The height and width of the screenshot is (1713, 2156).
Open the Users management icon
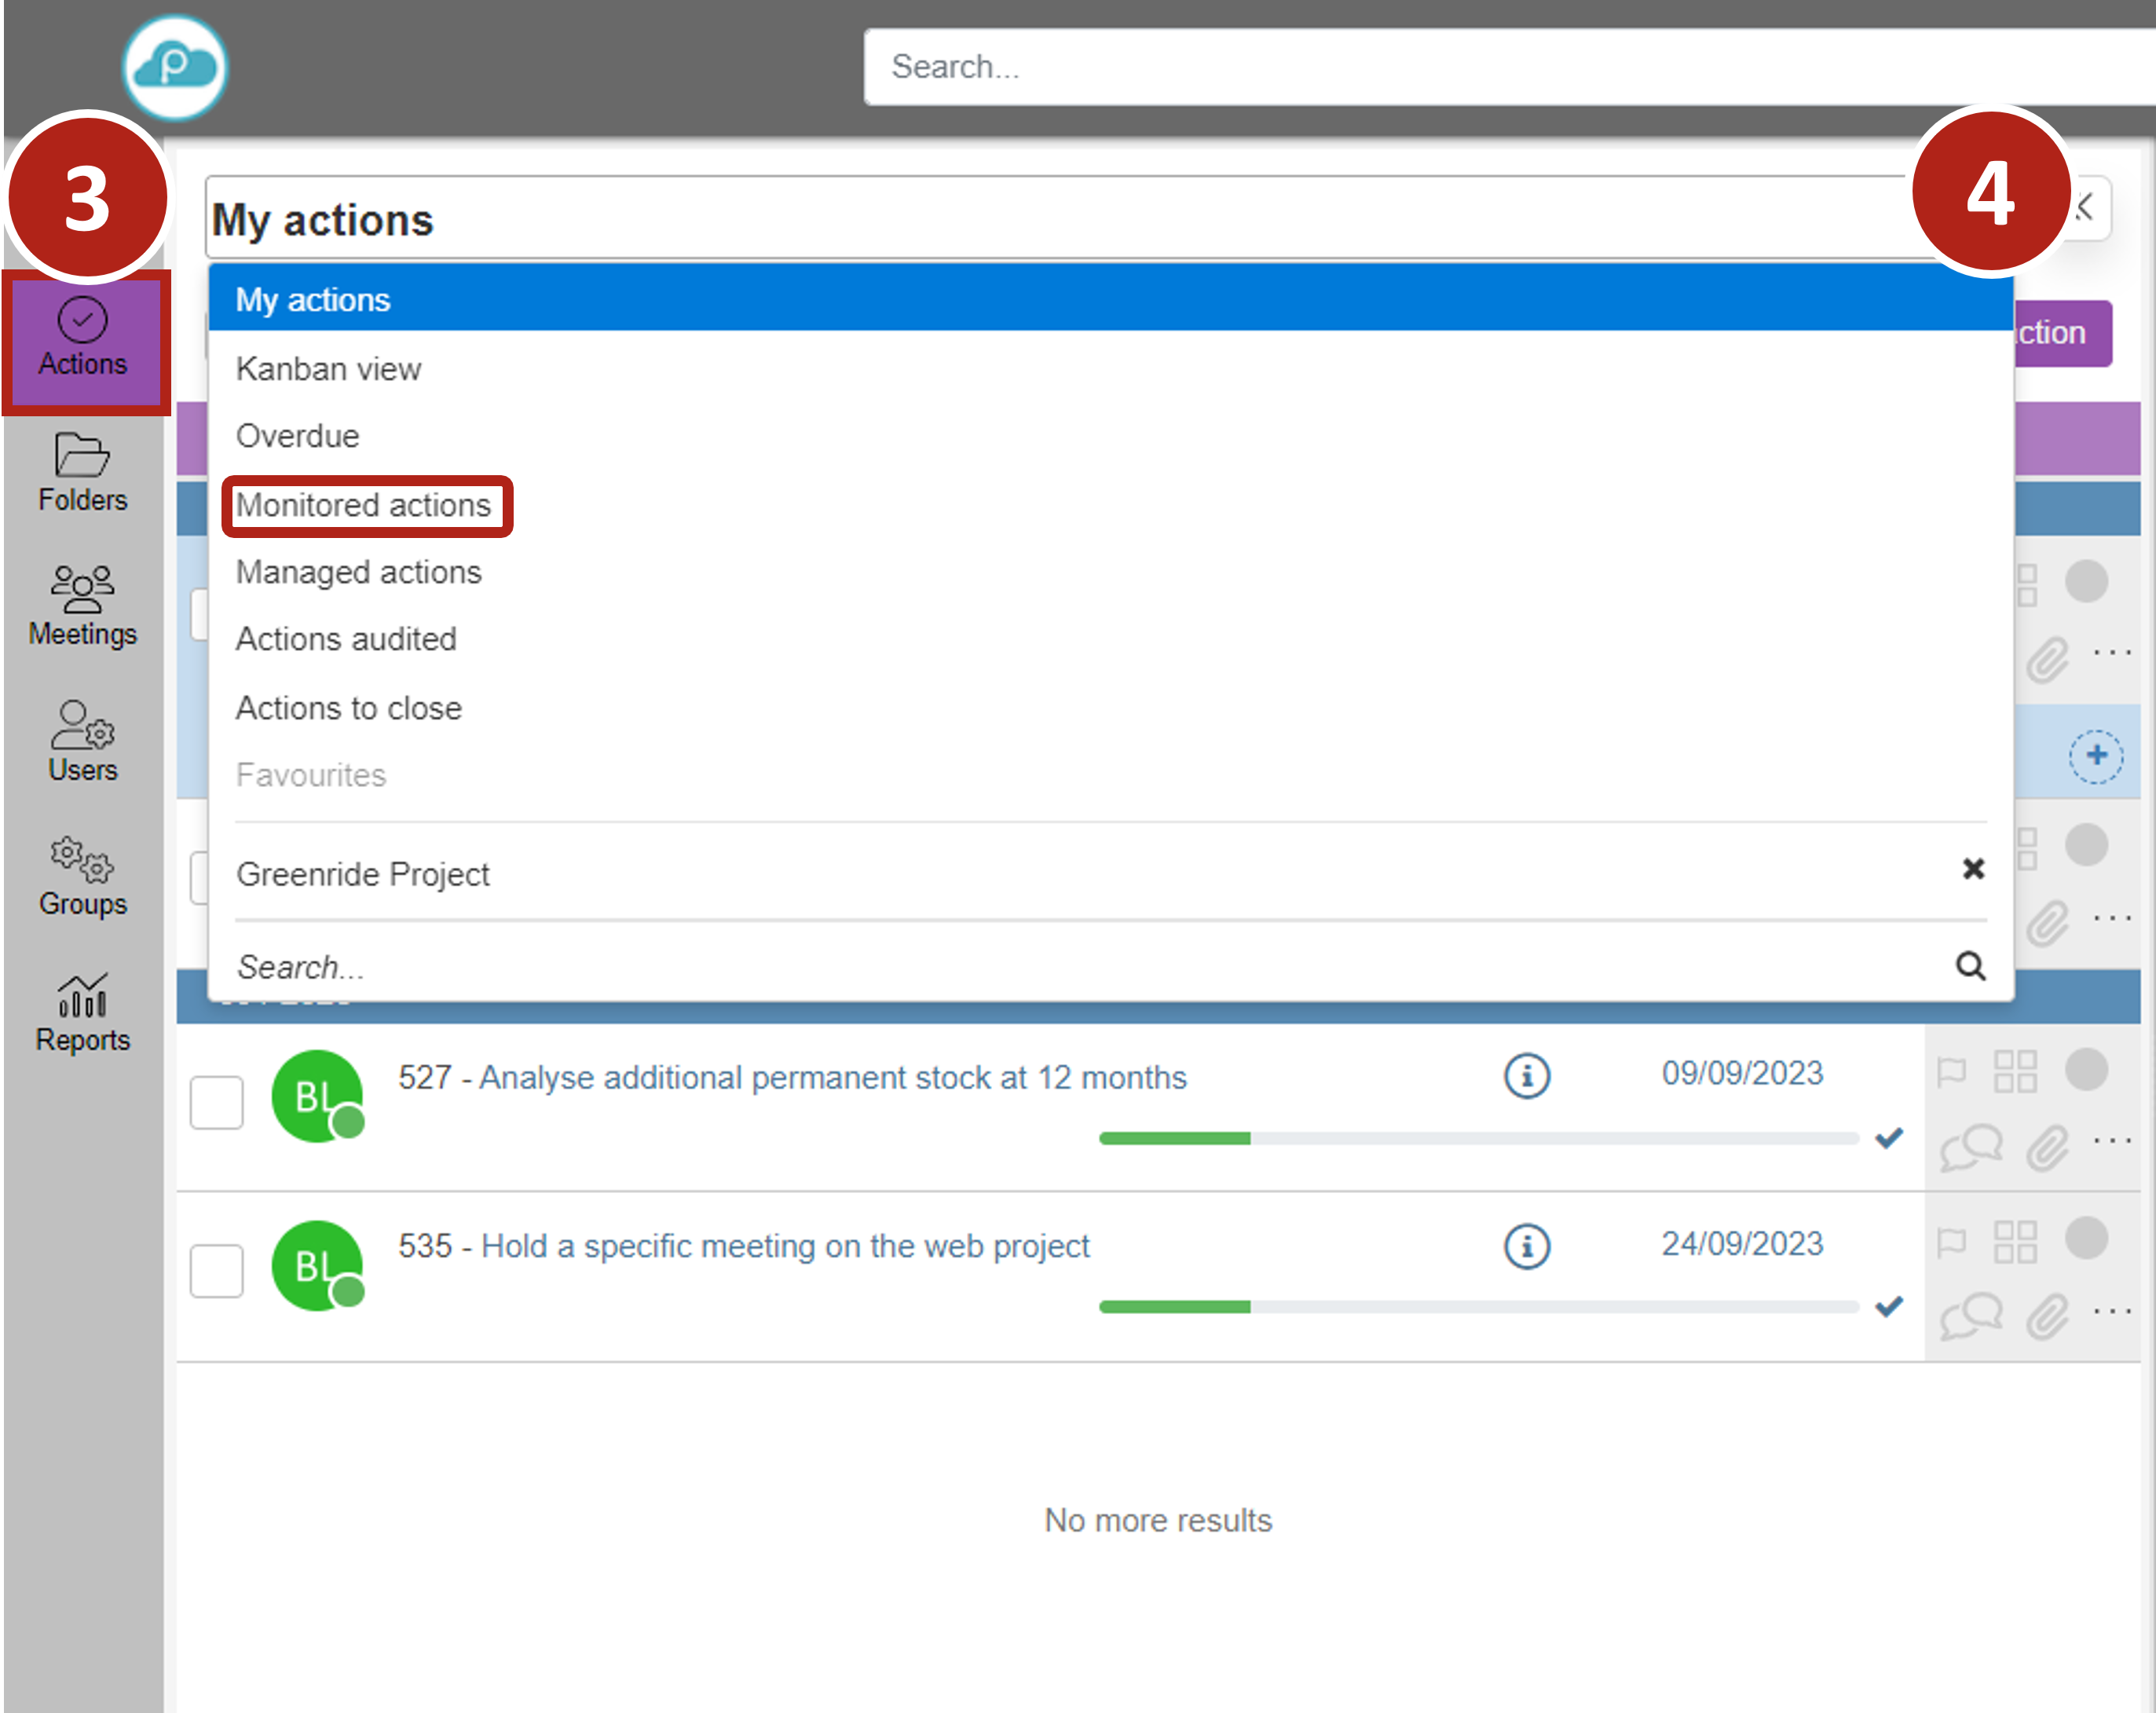tap(82, 741)
